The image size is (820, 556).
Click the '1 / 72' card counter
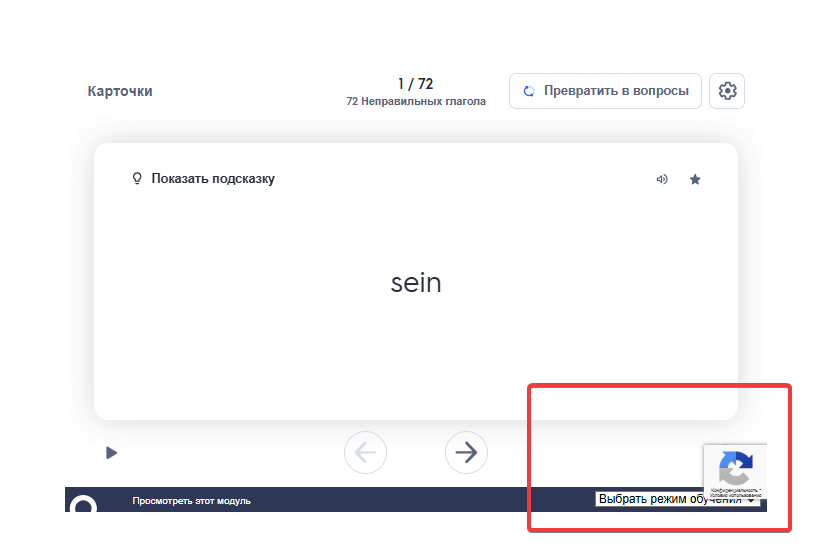[x=416, y=84]
